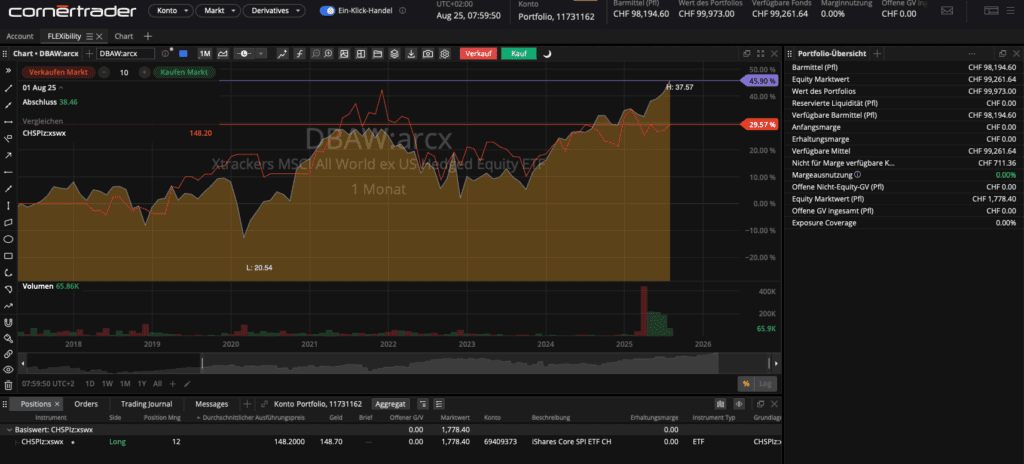The width and height of the screenshot is (1024, 464).
Task: Delete all drawings with trash icon
Action: 8,386
